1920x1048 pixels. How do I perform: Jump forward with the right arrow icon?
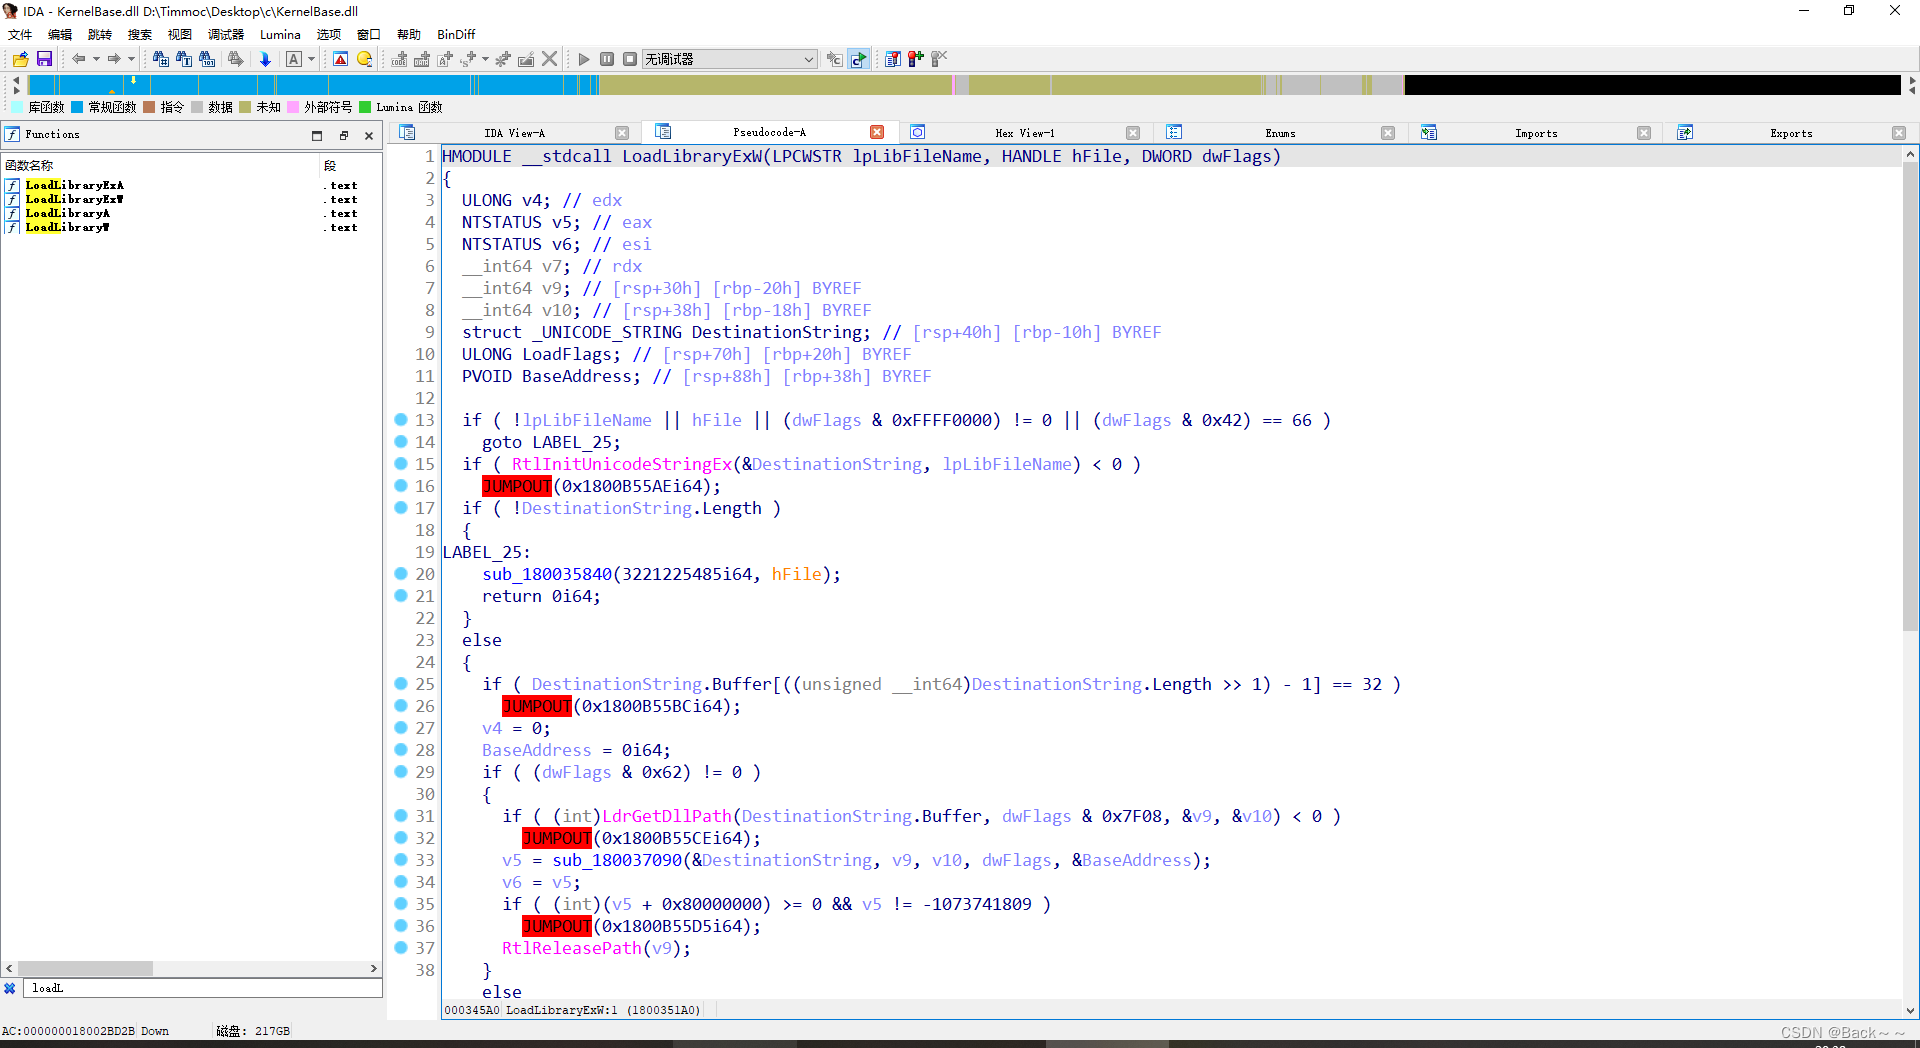[x=114, y=59]
